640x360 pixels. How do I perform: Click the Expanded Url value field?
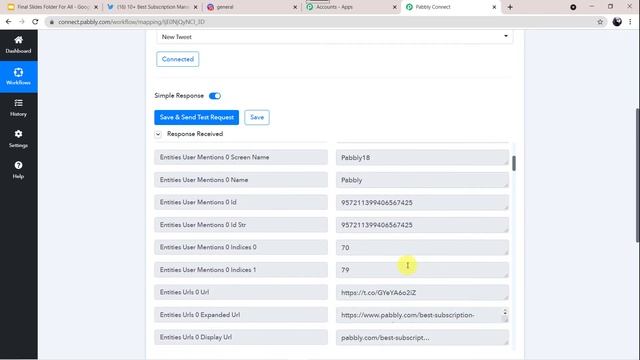coord(422,315)
